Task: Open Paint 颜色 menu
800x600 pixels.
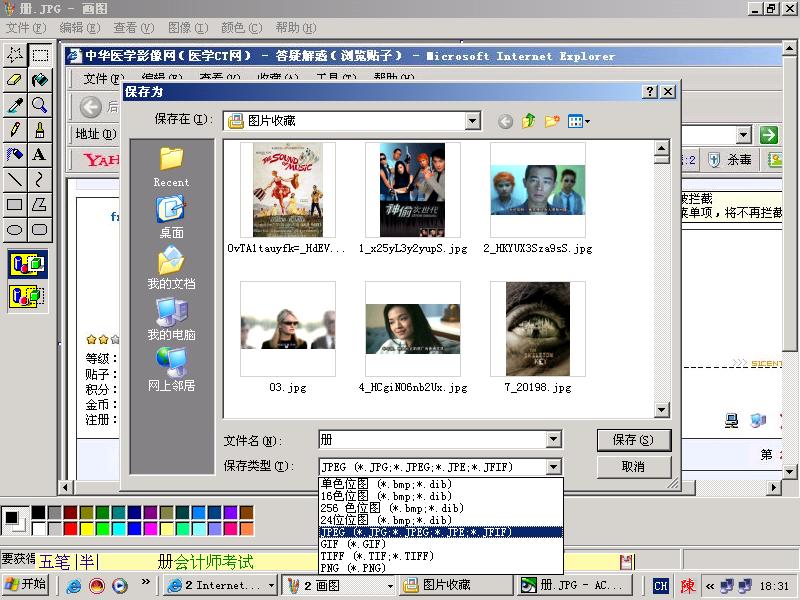Action: 241,28
